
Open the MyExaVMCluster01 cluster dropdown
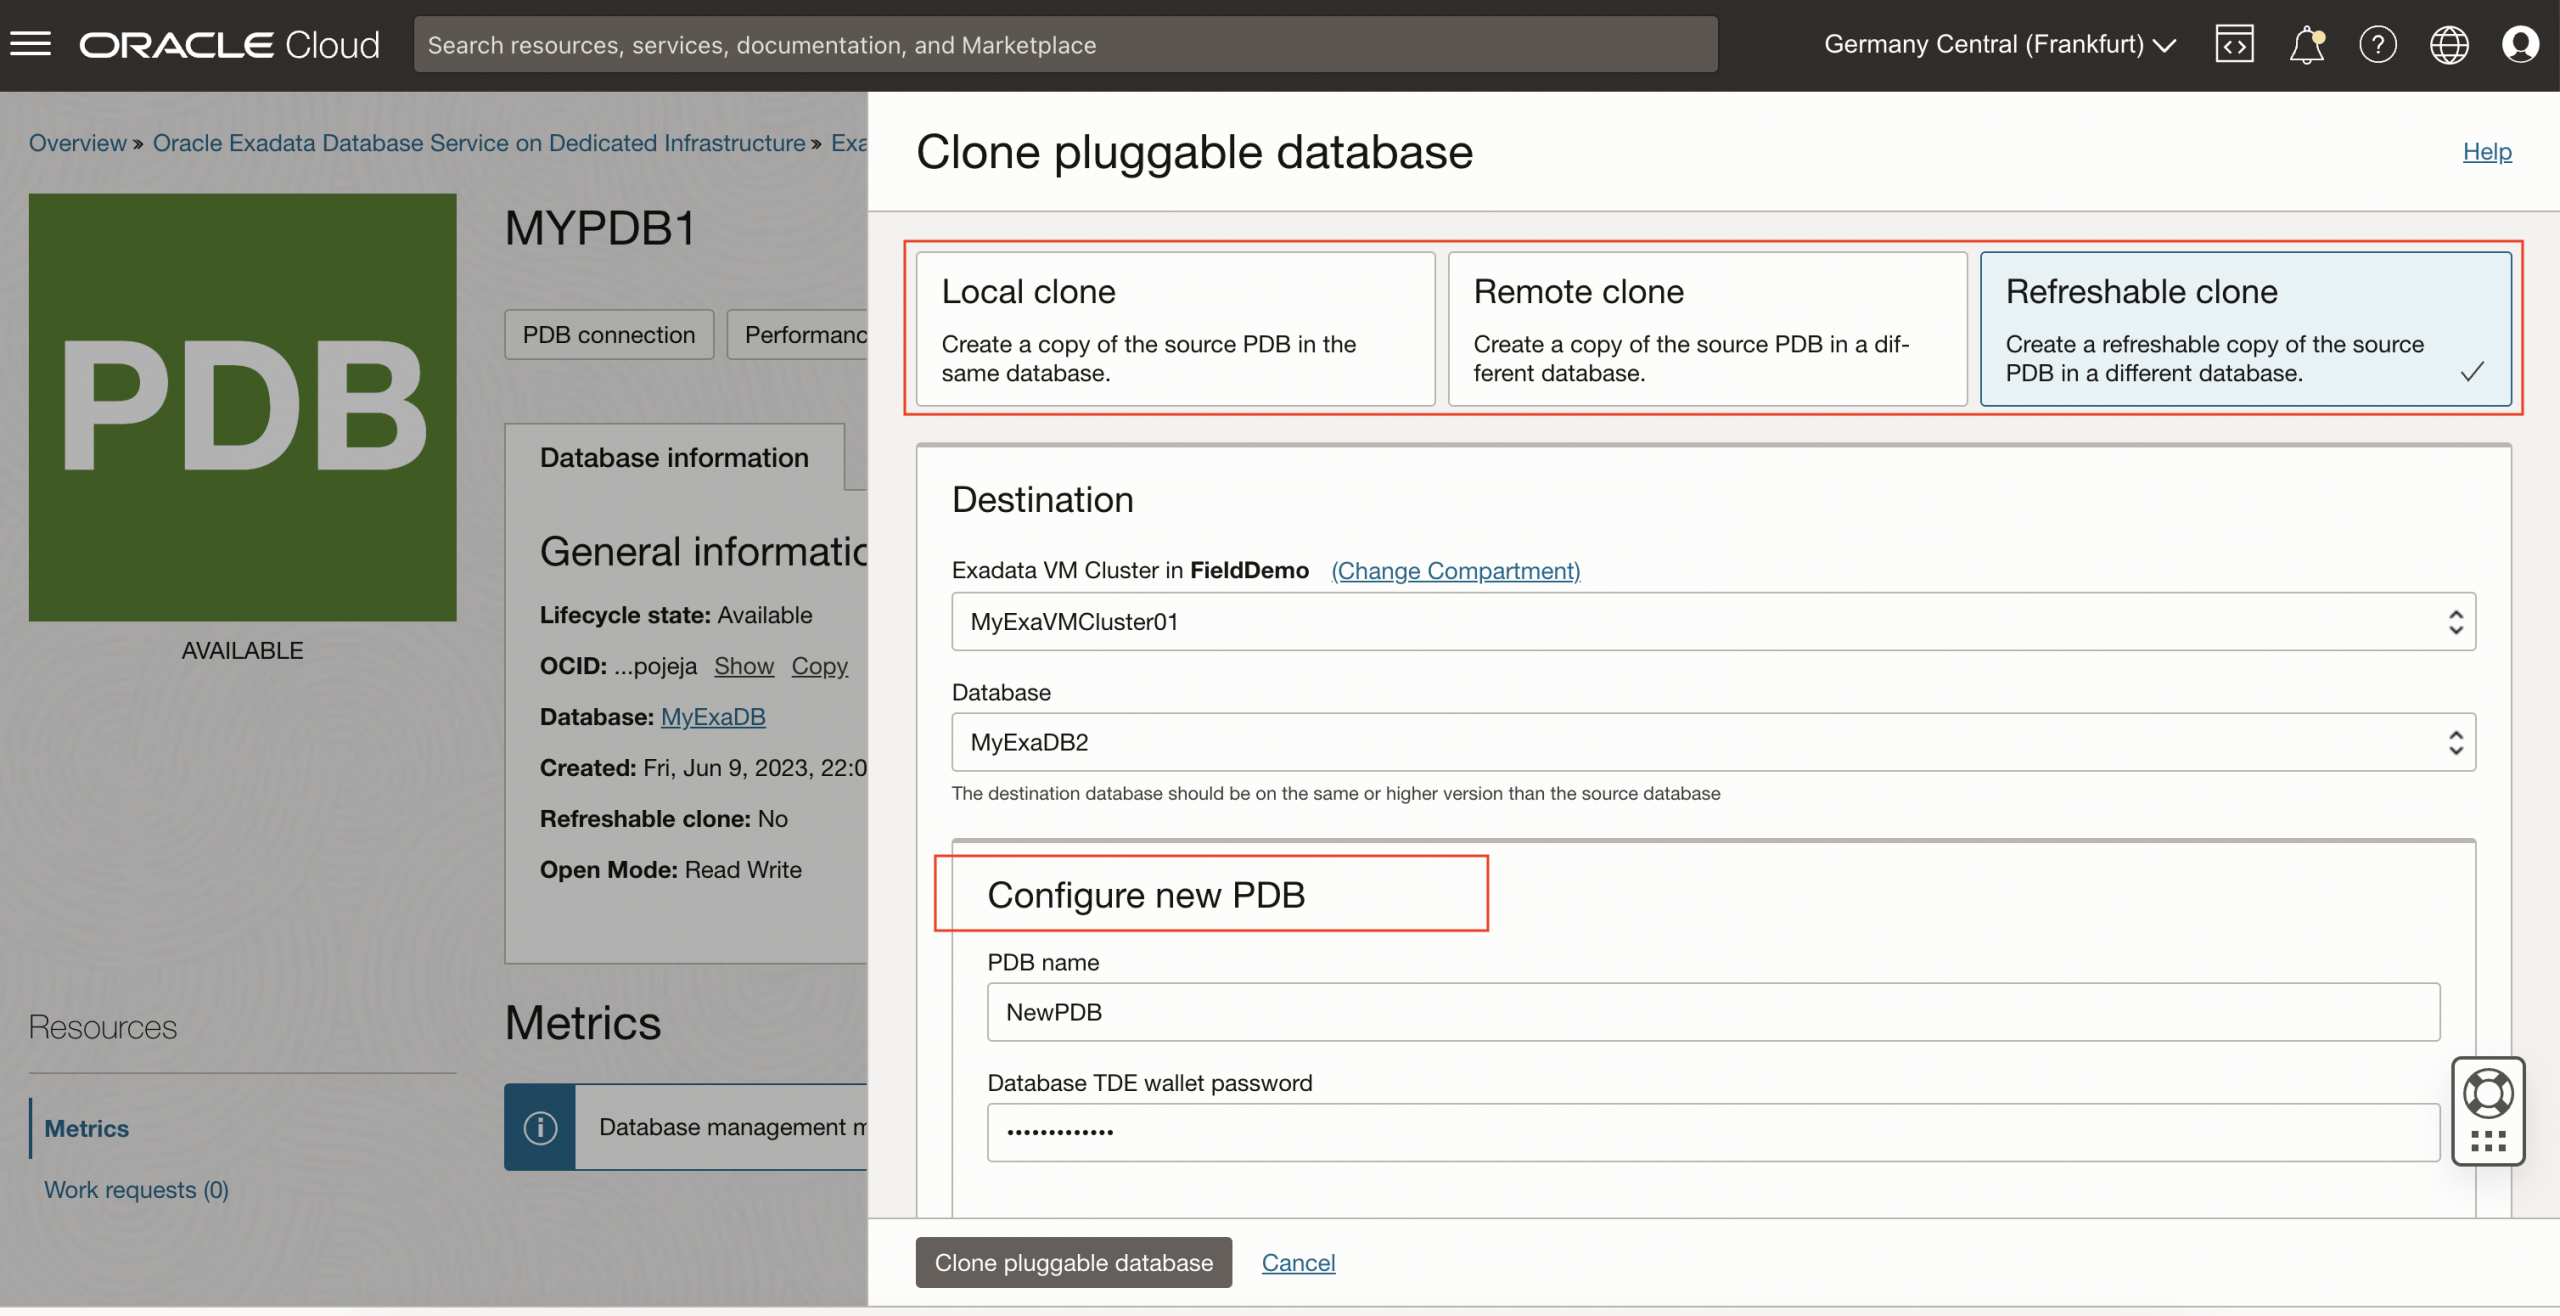coord(2455,621)
